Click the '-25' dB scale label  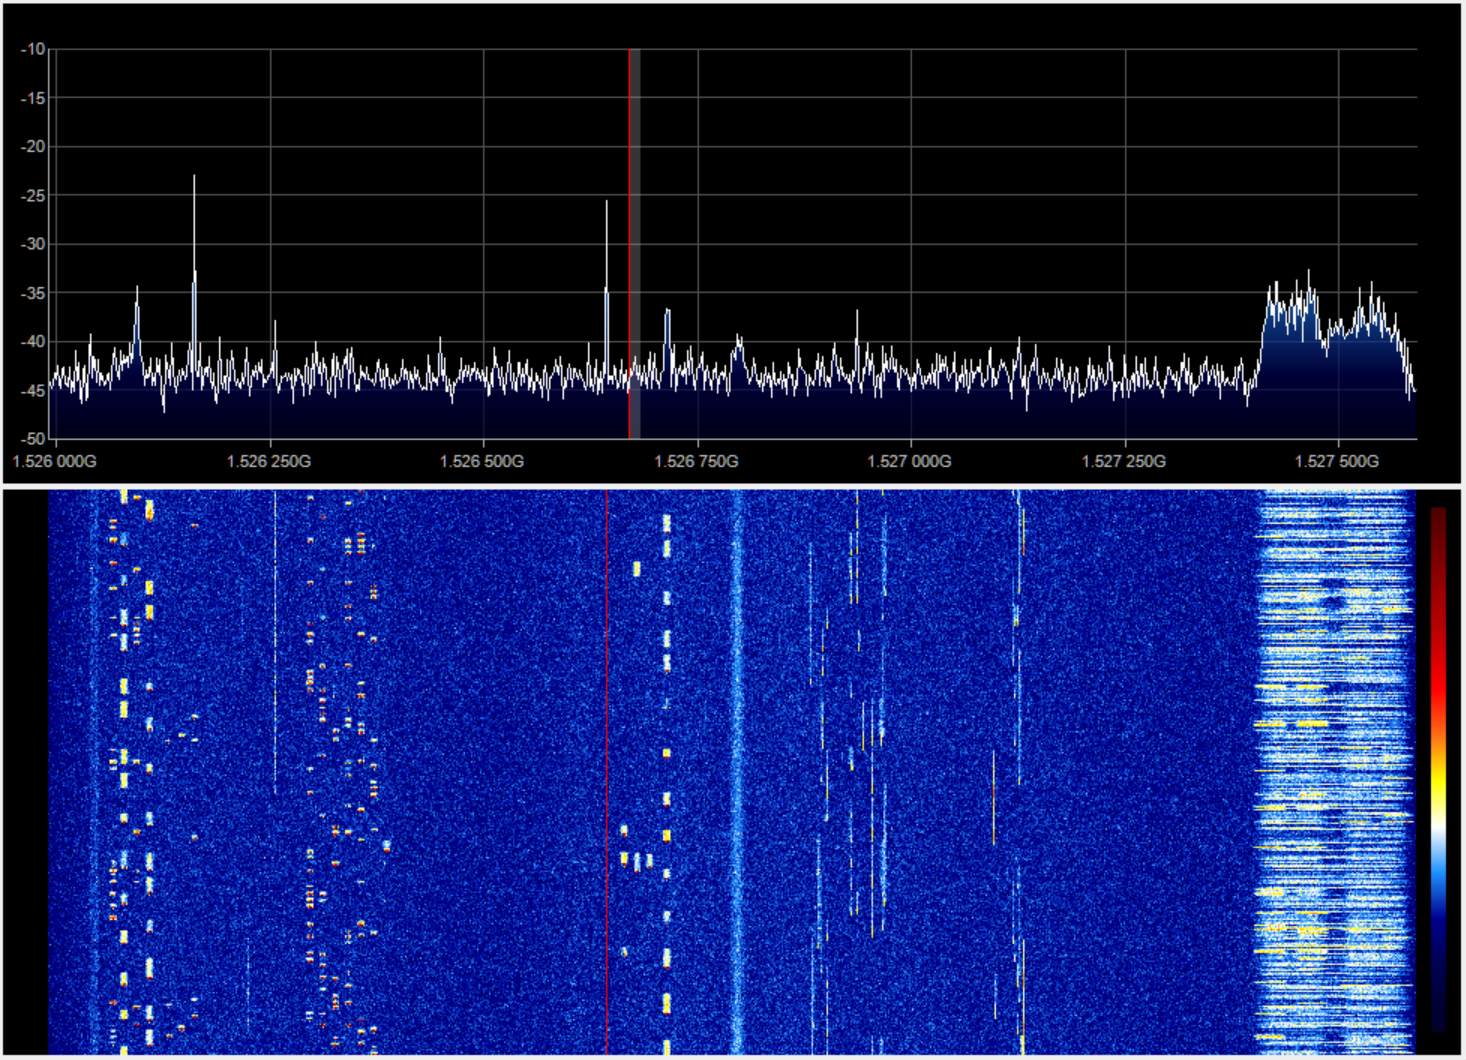coord(34,196)
